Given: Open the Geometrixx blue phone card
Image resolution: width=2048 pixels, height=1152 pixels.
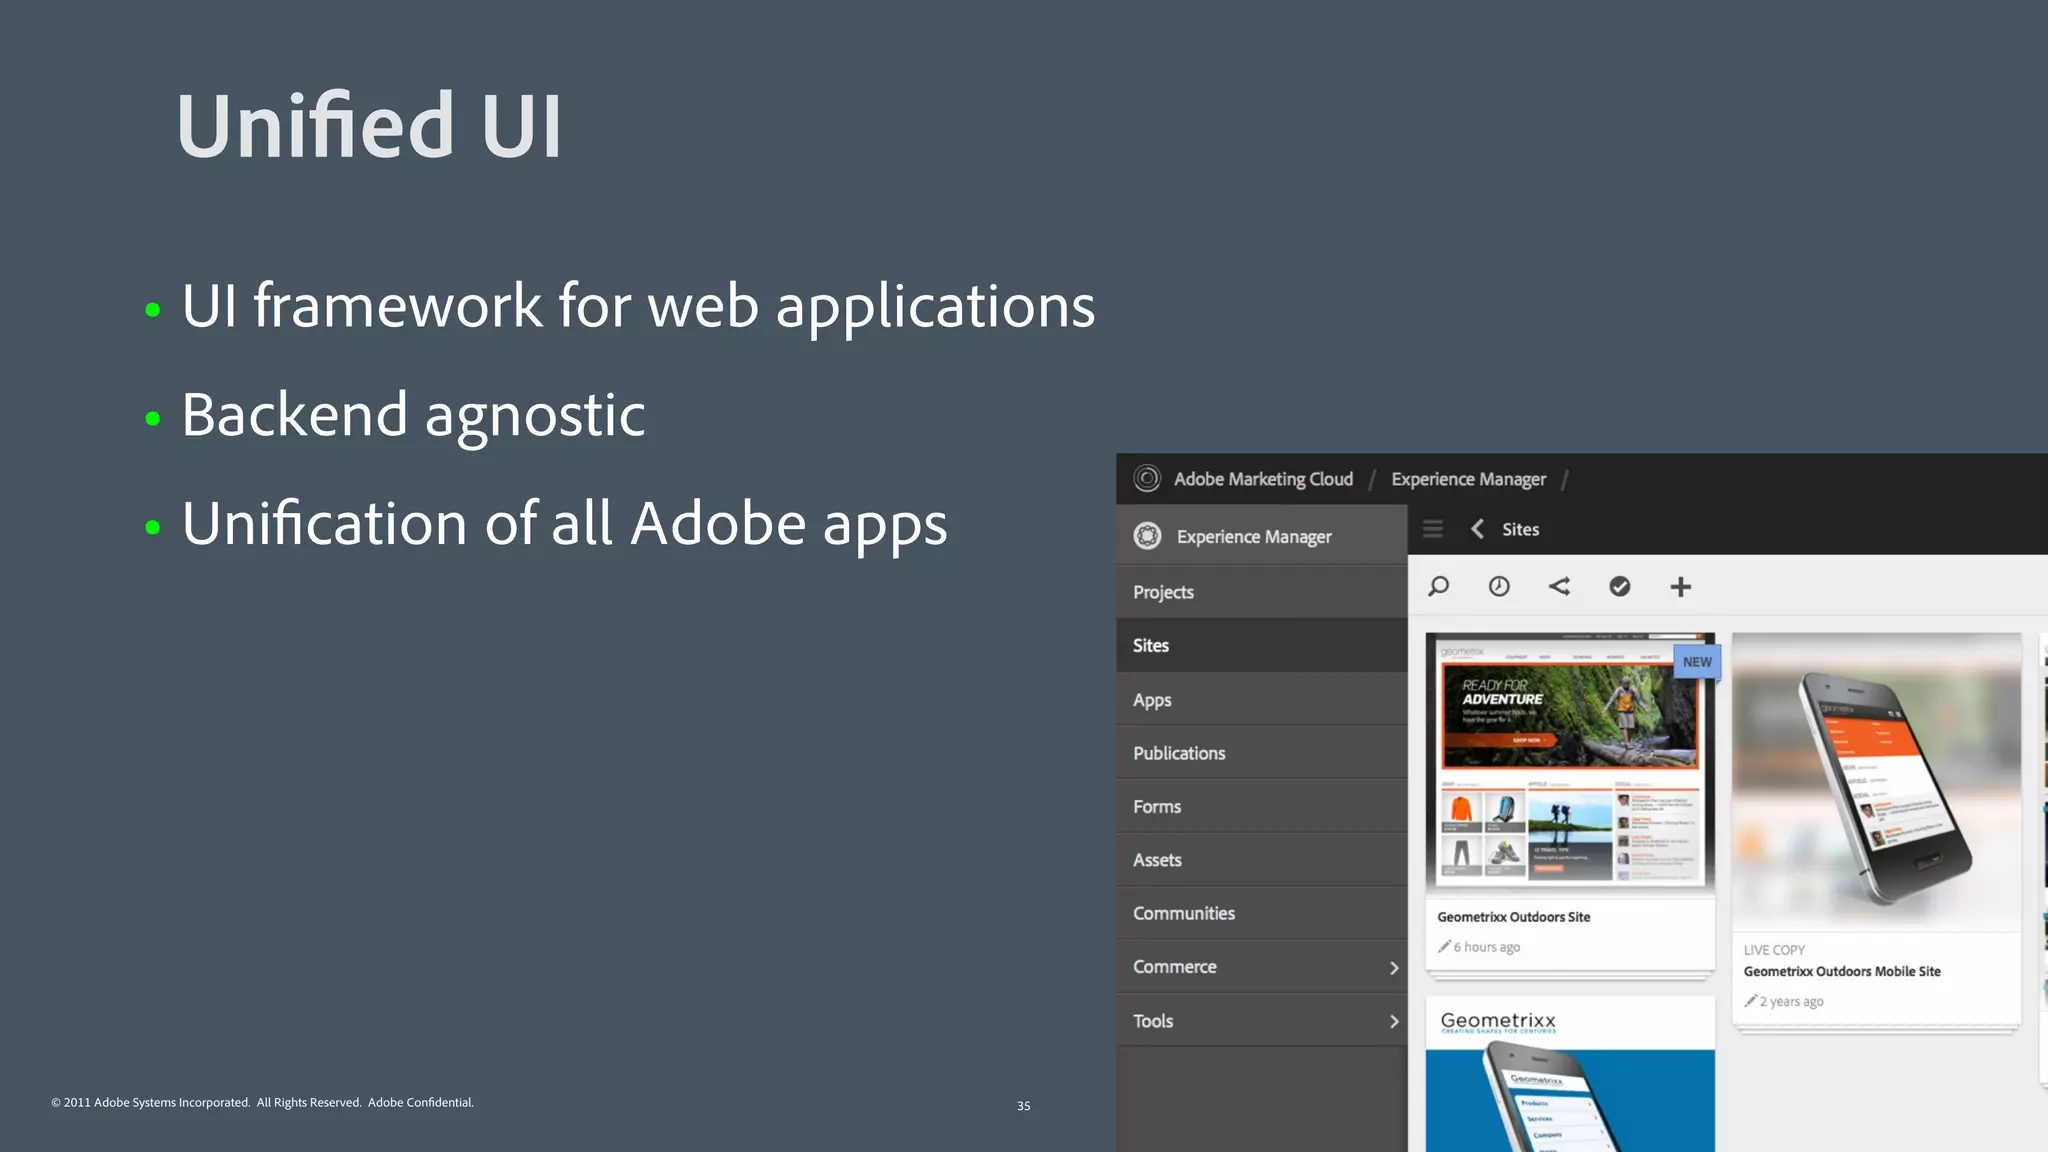Looking at the screenshot, I should [1570, 1075].
